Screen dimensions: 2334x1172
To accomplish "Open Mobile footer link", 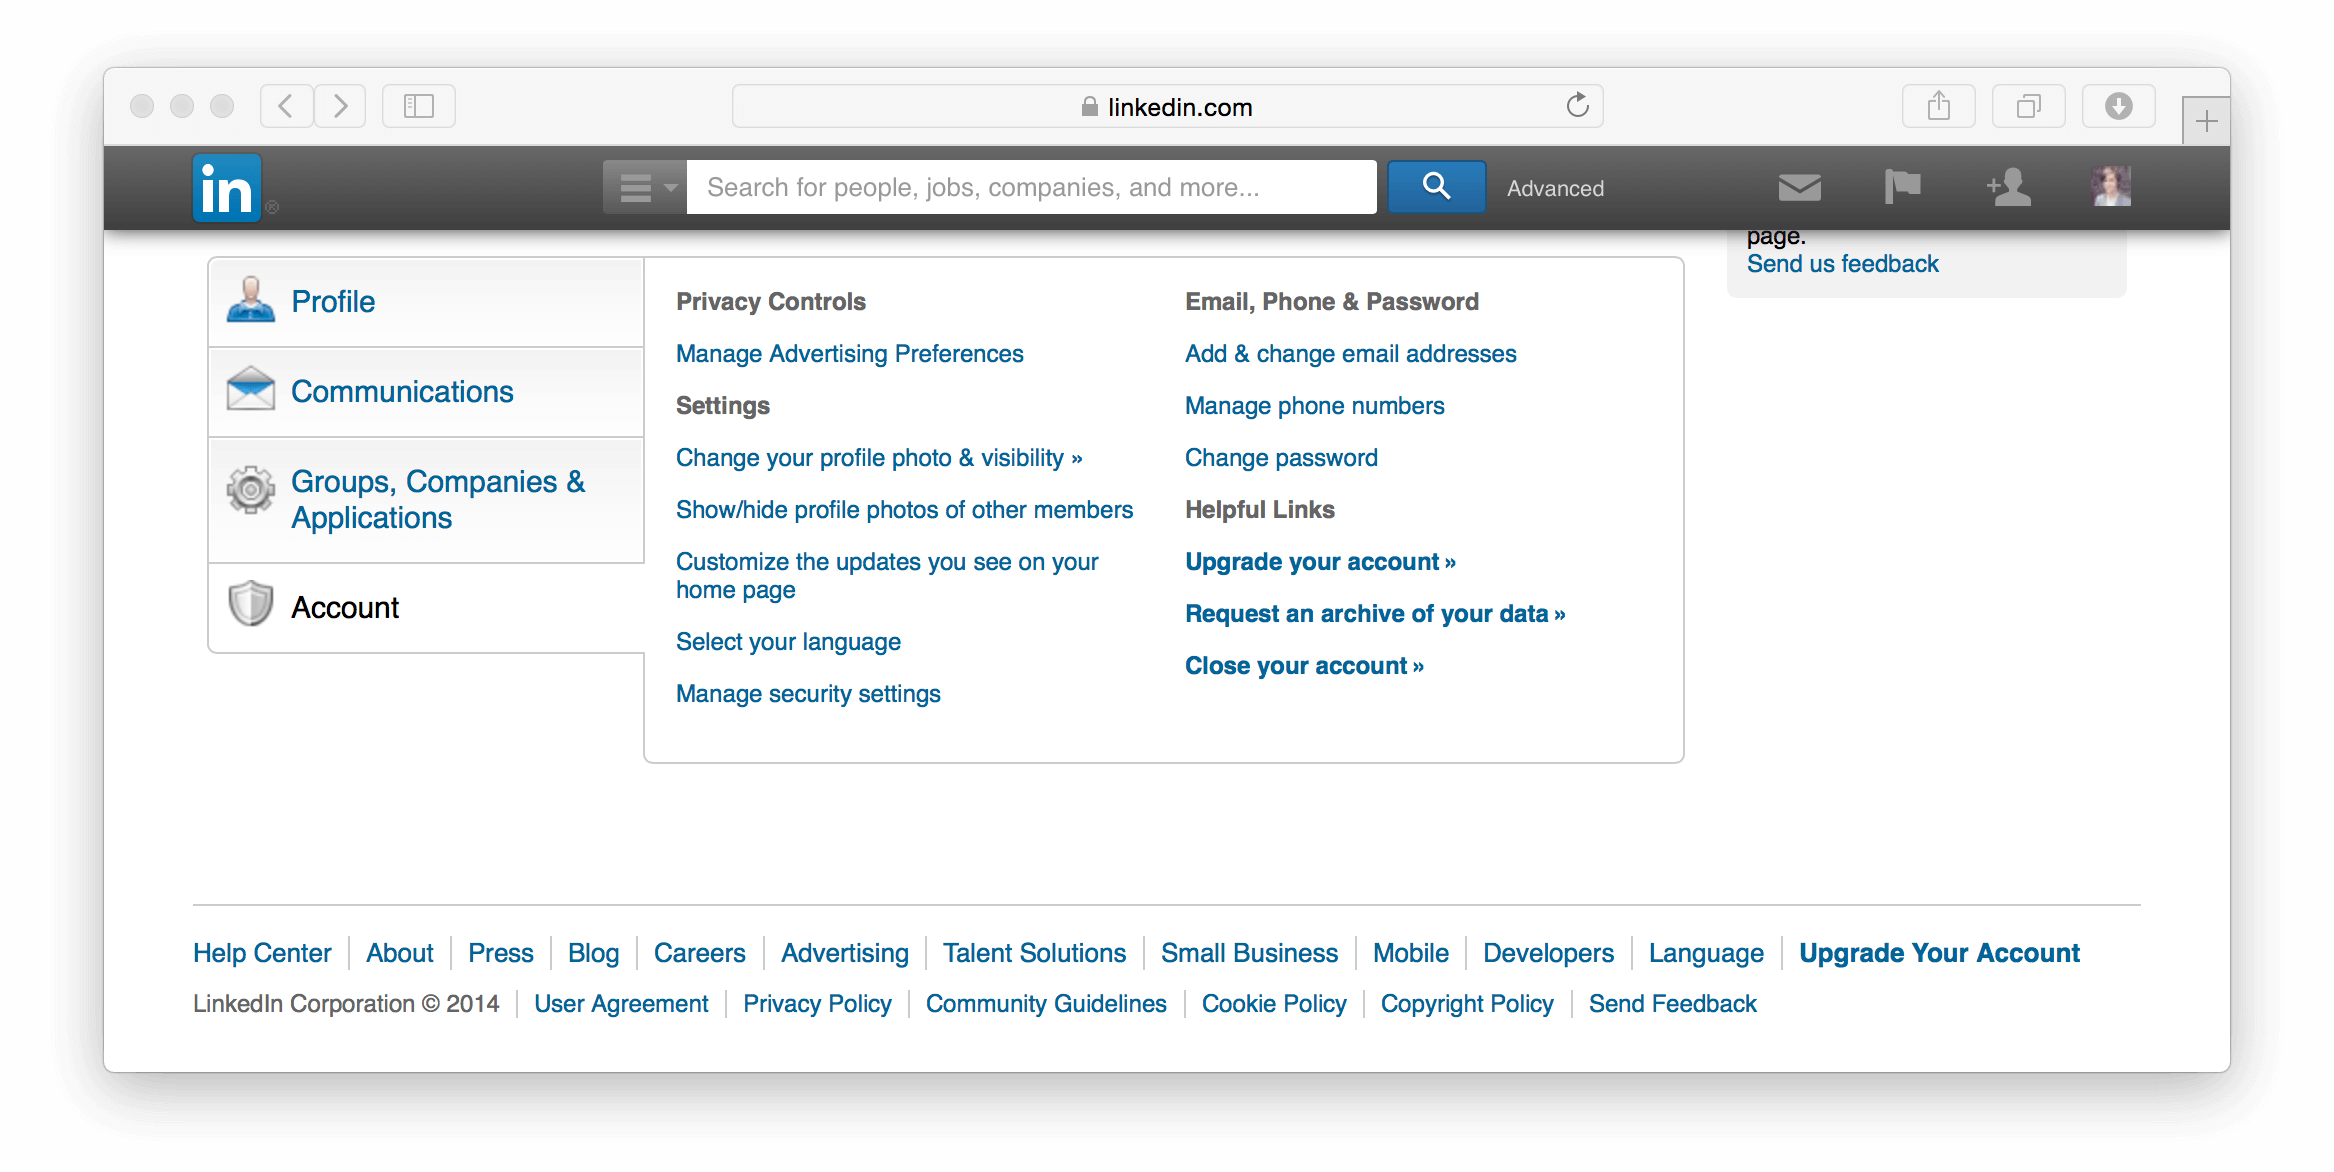I will coord(1411,953).
